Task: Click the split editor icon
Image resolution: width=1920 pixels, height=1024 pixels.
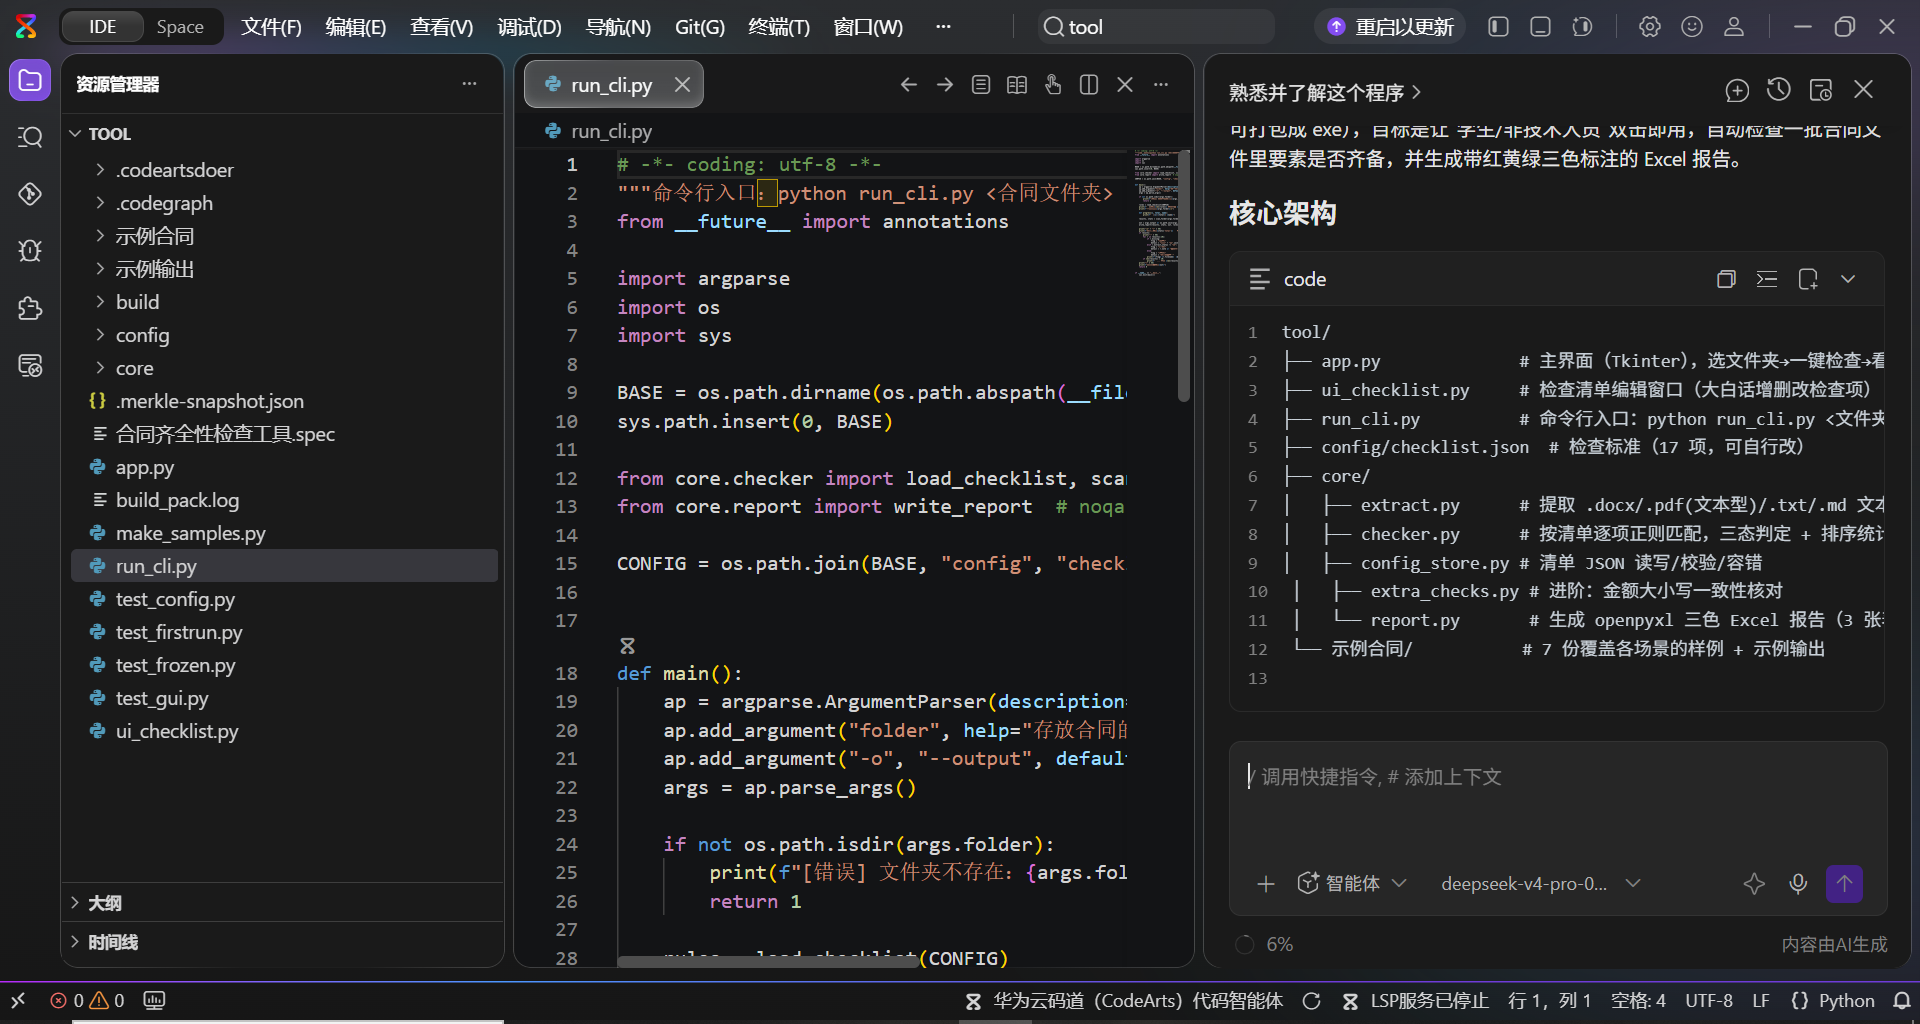Action: [x=1089, y=85]
